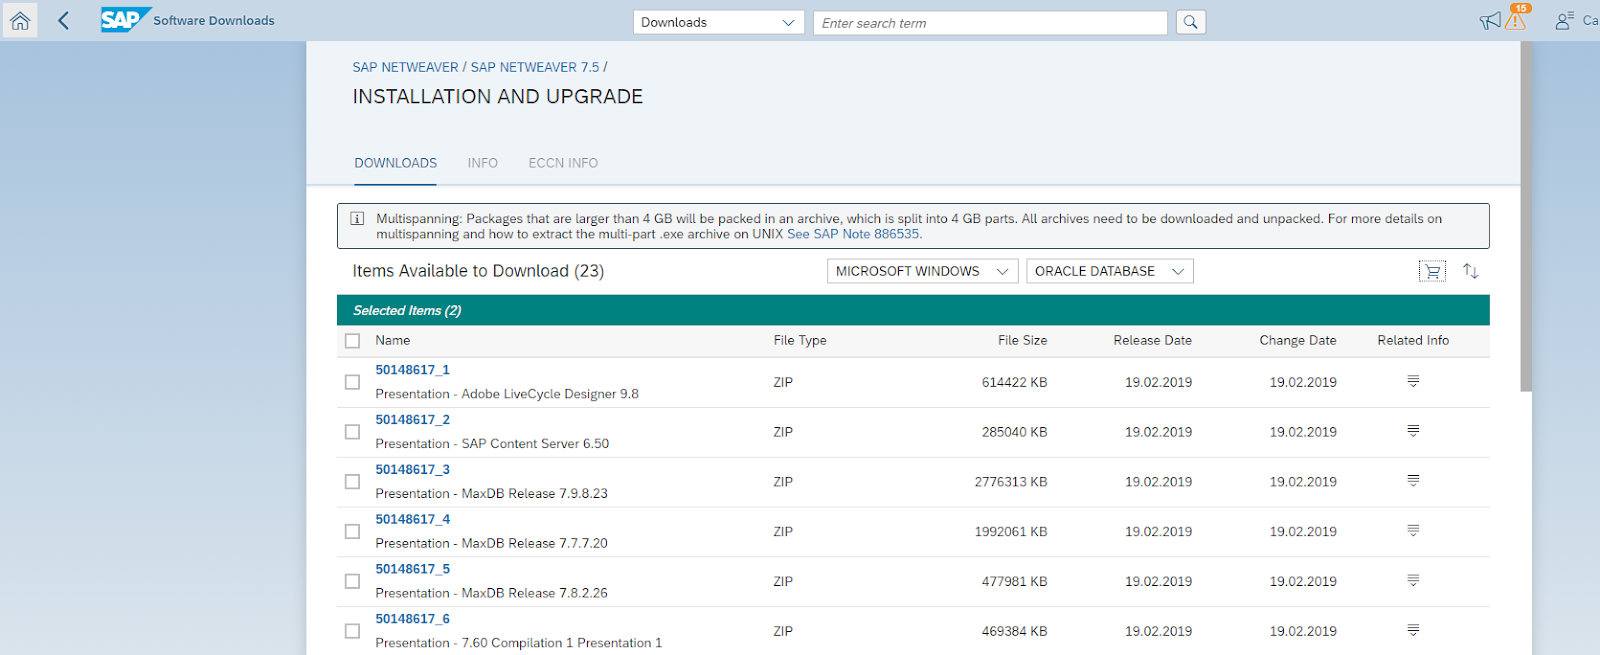Open SAP NETWEAVER breadcrumb link
Screen dimensions: 1600x655
click(405, 67)
